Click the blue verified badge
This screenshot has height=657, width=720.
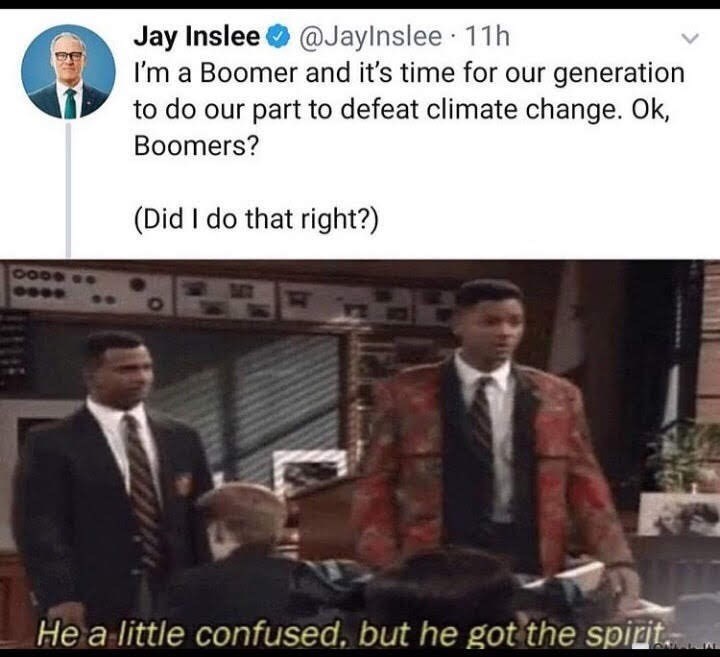[x=280, y=36]
